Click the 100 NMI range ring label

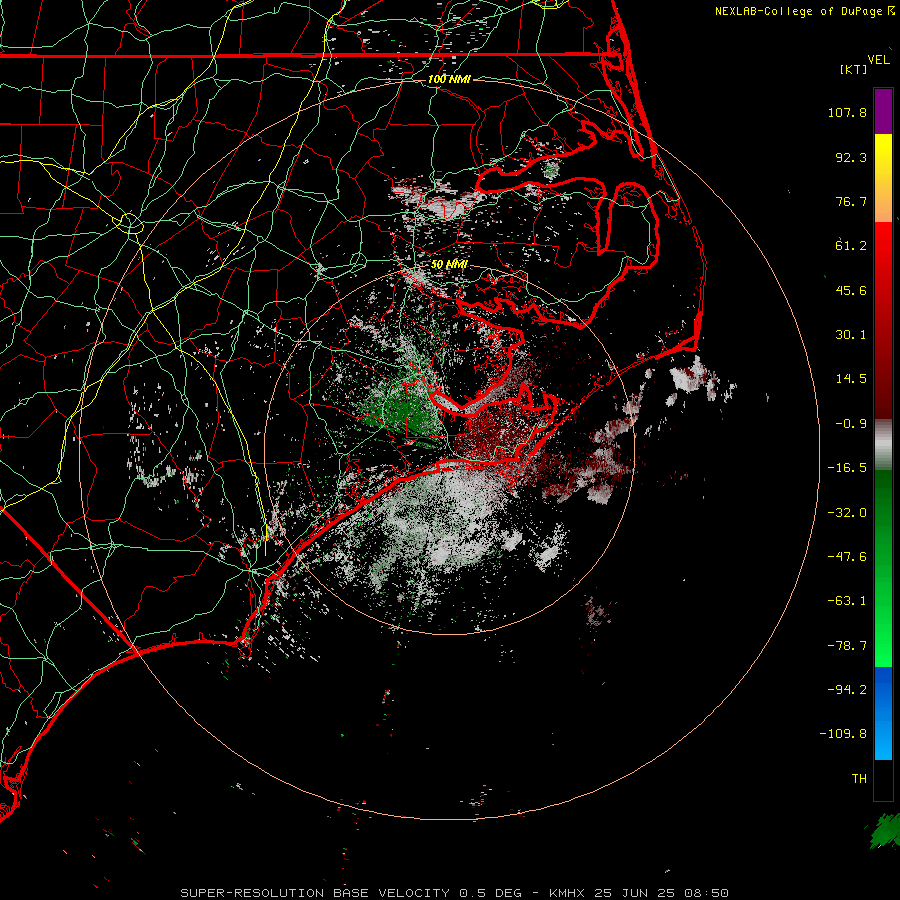pyautogui.click(x=449, y=79)
